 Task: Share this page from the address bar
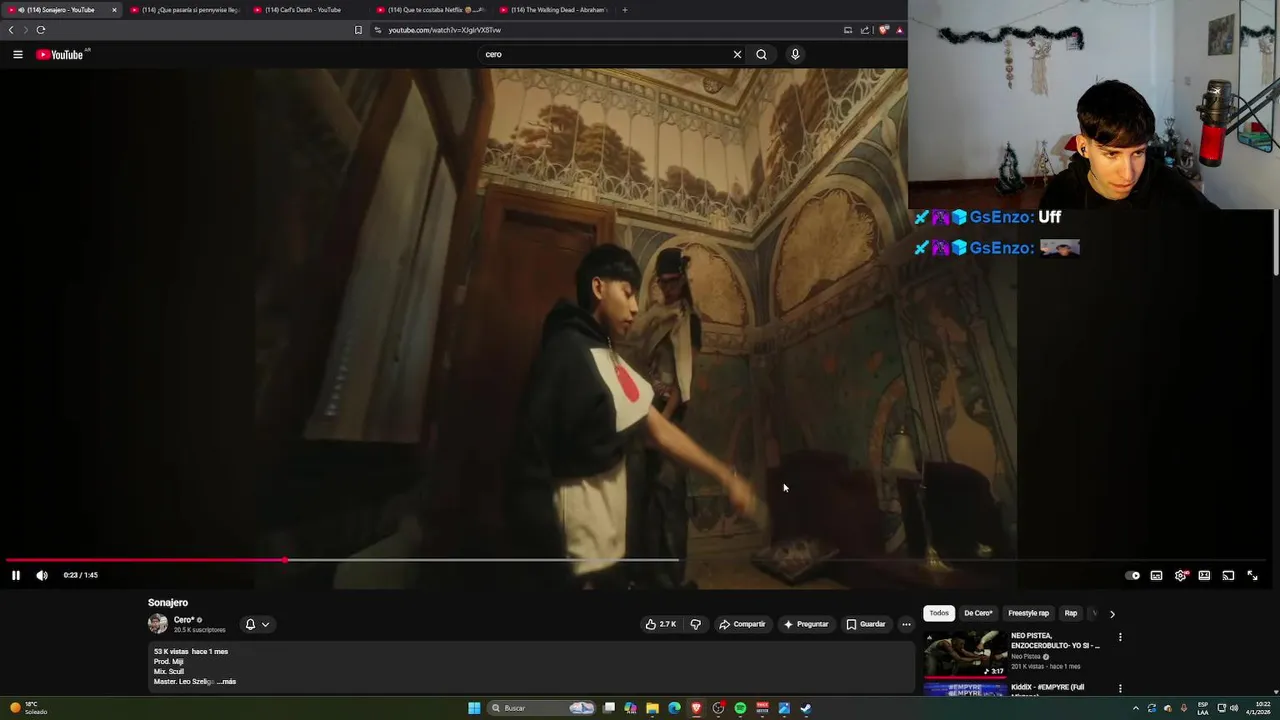pos(865,30)
